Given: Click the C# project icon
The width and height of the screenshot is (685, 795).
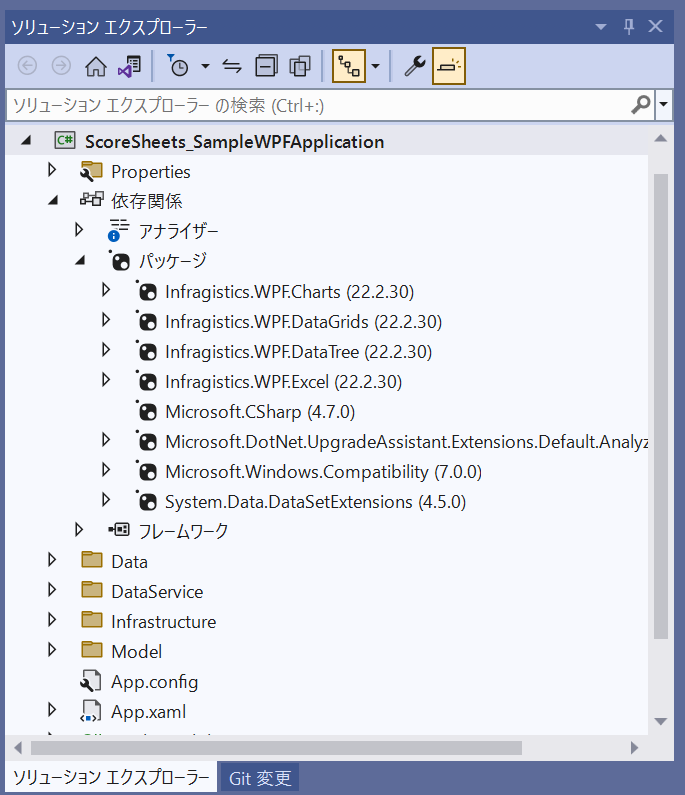Looking at the screenshot, I should tap(65, 140).
